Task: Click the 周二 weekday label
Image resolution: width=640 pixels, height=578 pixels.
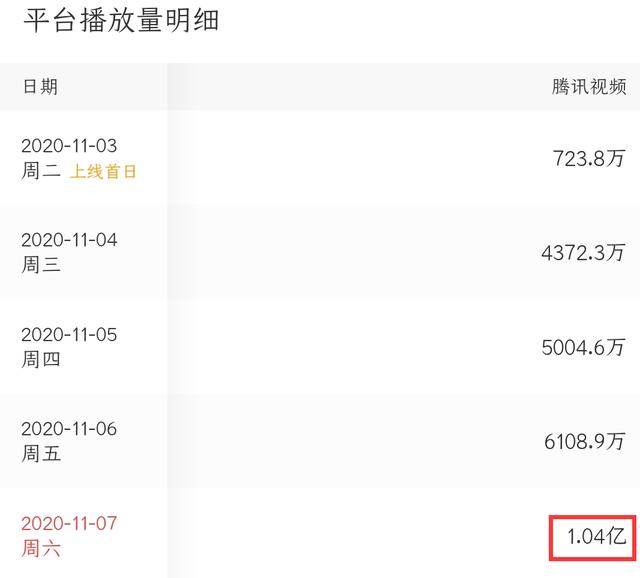Action: click(41, 171)
